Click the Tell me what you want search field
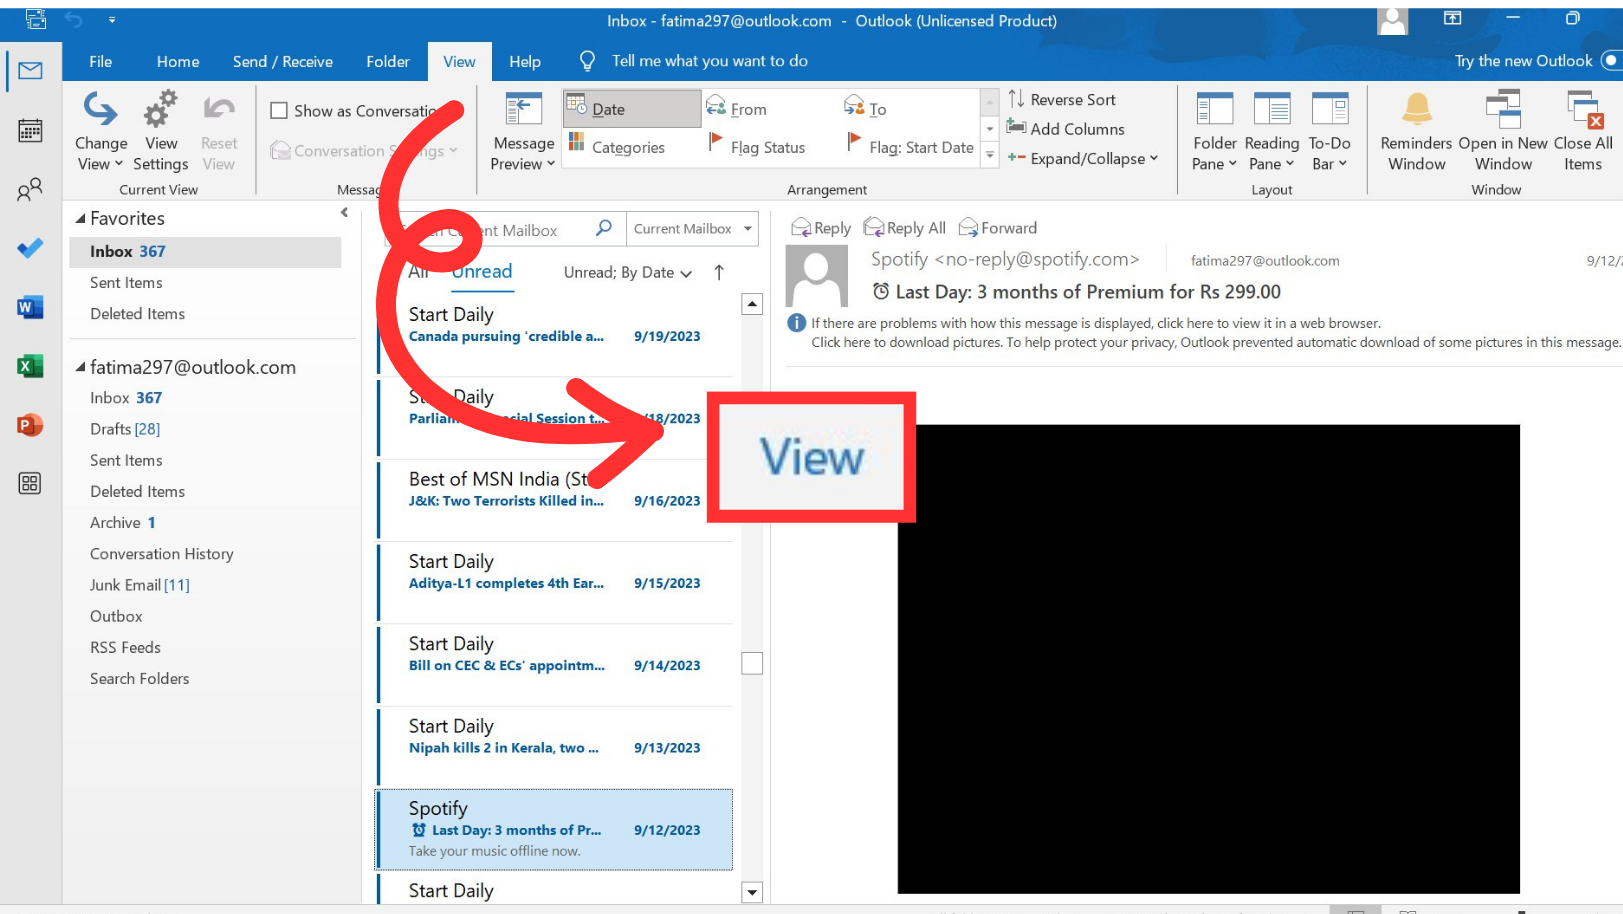This screenshot has width=1623, height=914. click(709, 61)
